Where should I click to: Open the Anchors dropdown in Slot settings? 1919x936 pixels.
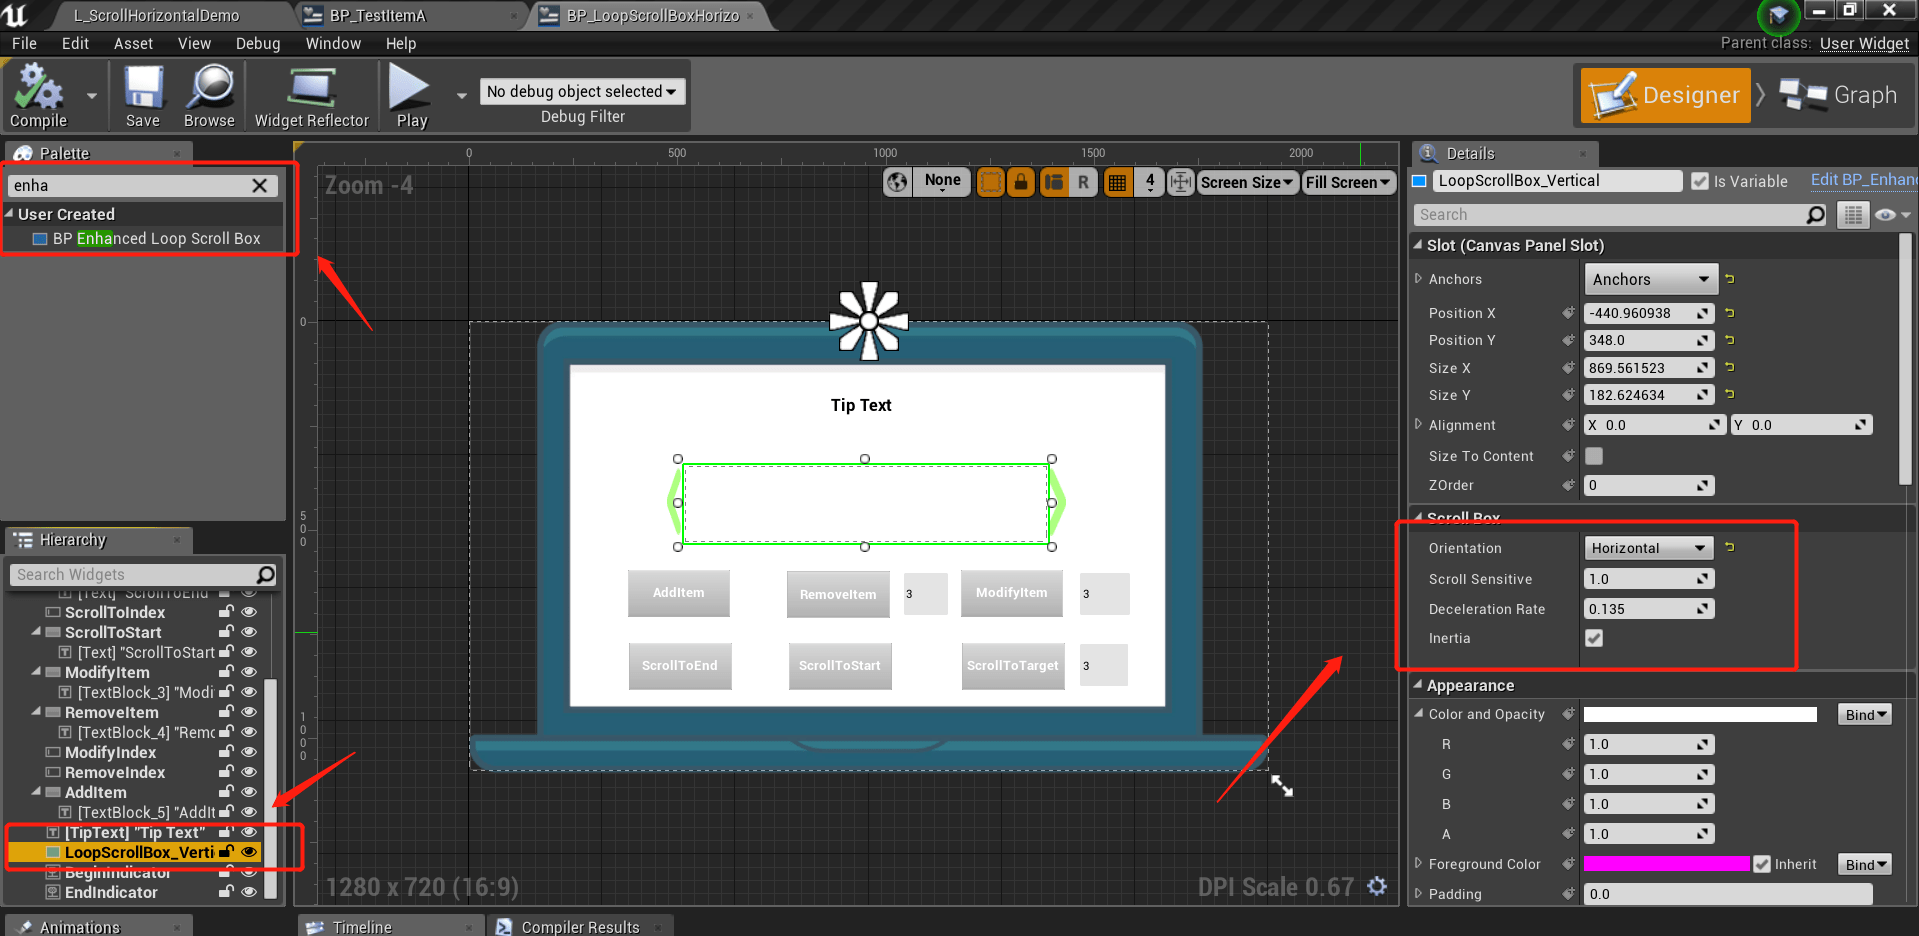(1649, 279)
